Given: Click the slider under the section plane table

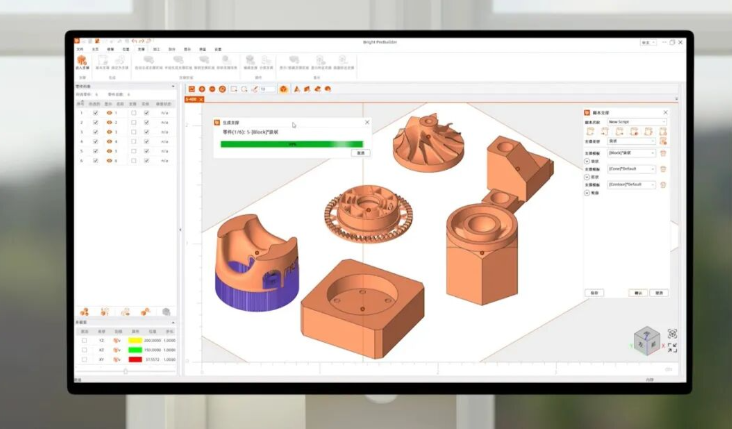Looking at the screenshot, I should pos(125,371).
